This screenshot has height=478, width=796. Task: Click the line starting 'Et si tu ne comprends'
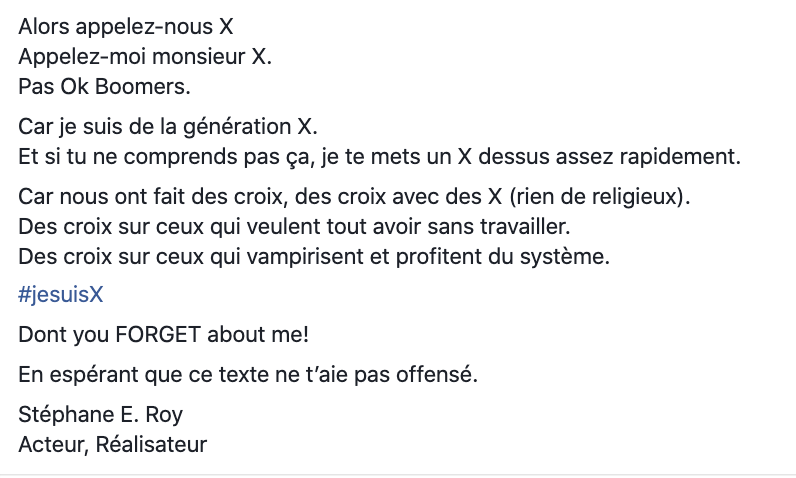tap(380, 157)
